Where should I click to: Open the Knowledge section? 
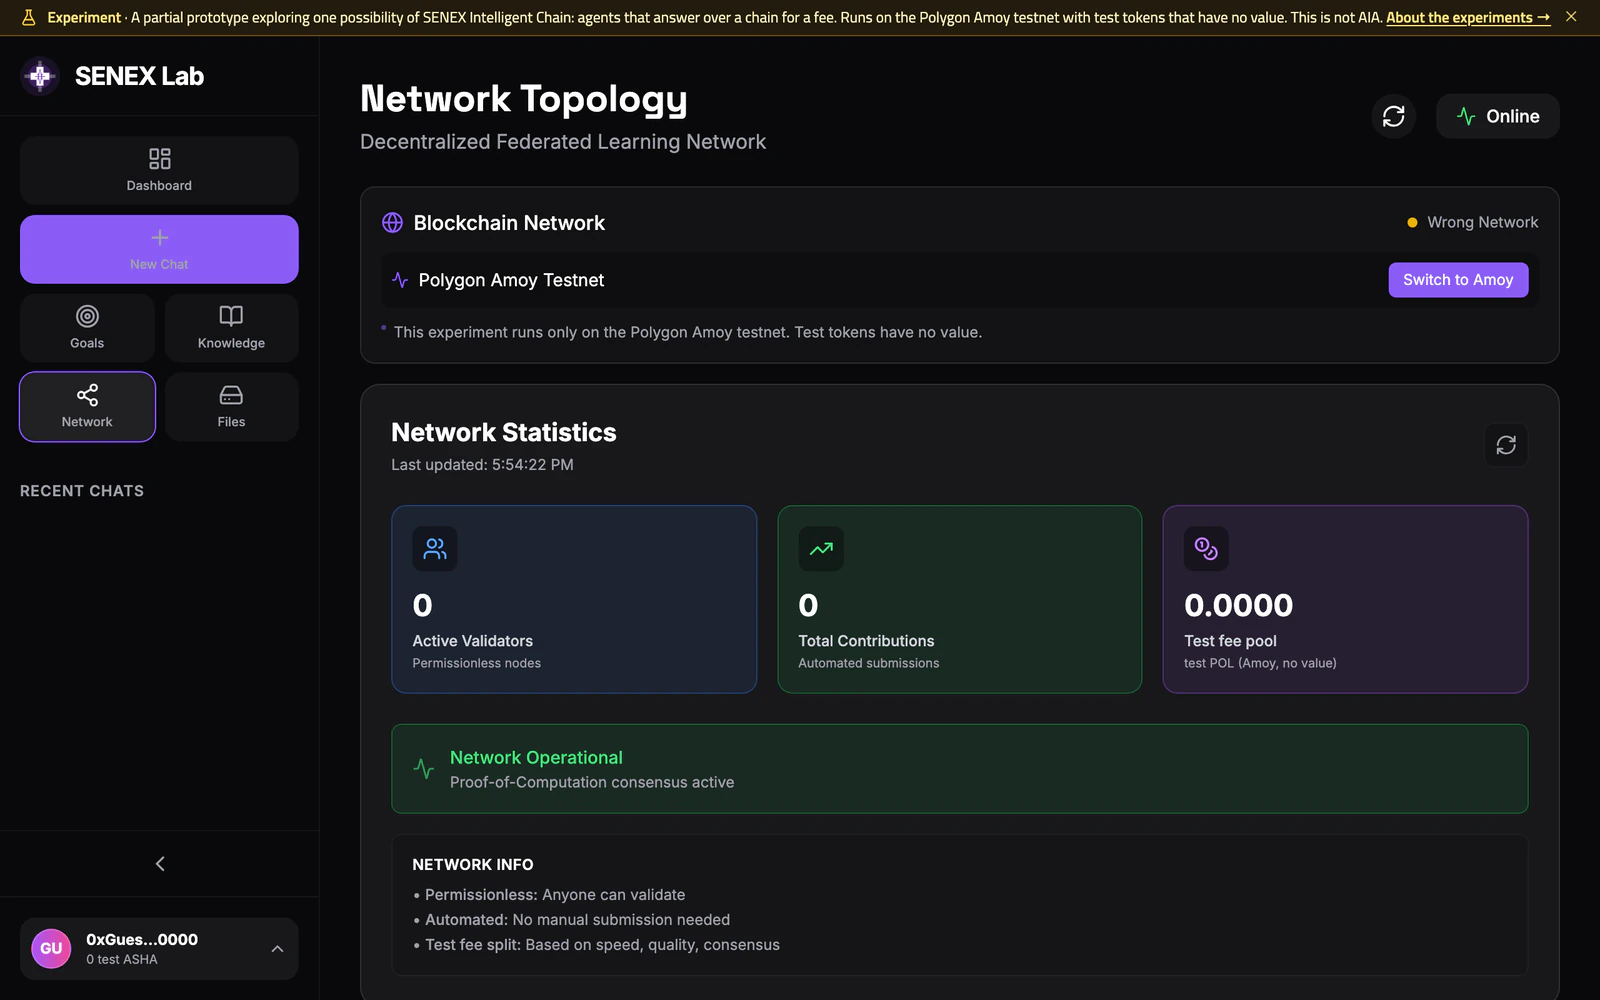pos(231,328)
